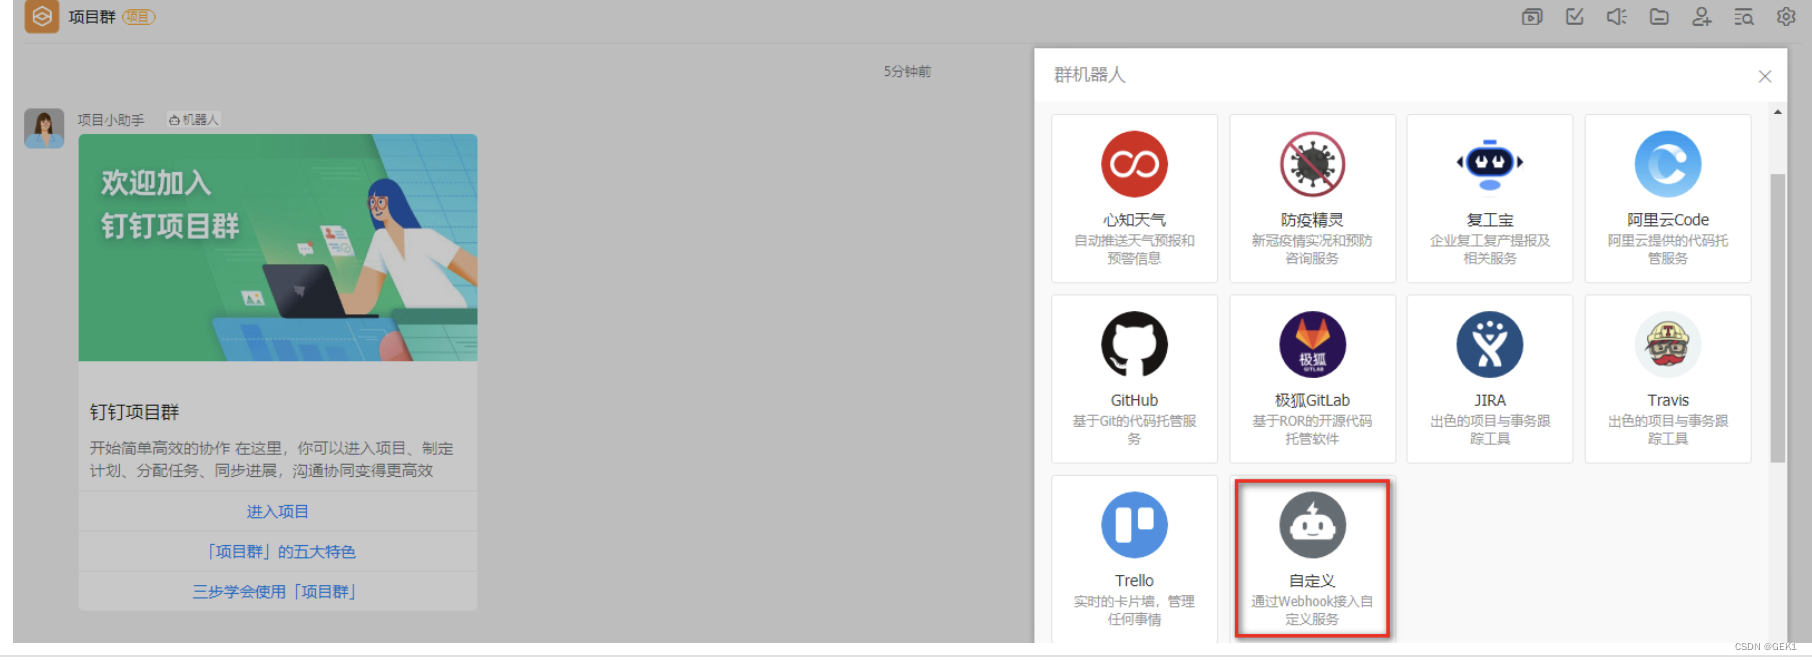Viewport: 1812px width, 660px height.
Task: Open the search chat history icon
Action: point(1744,17)
